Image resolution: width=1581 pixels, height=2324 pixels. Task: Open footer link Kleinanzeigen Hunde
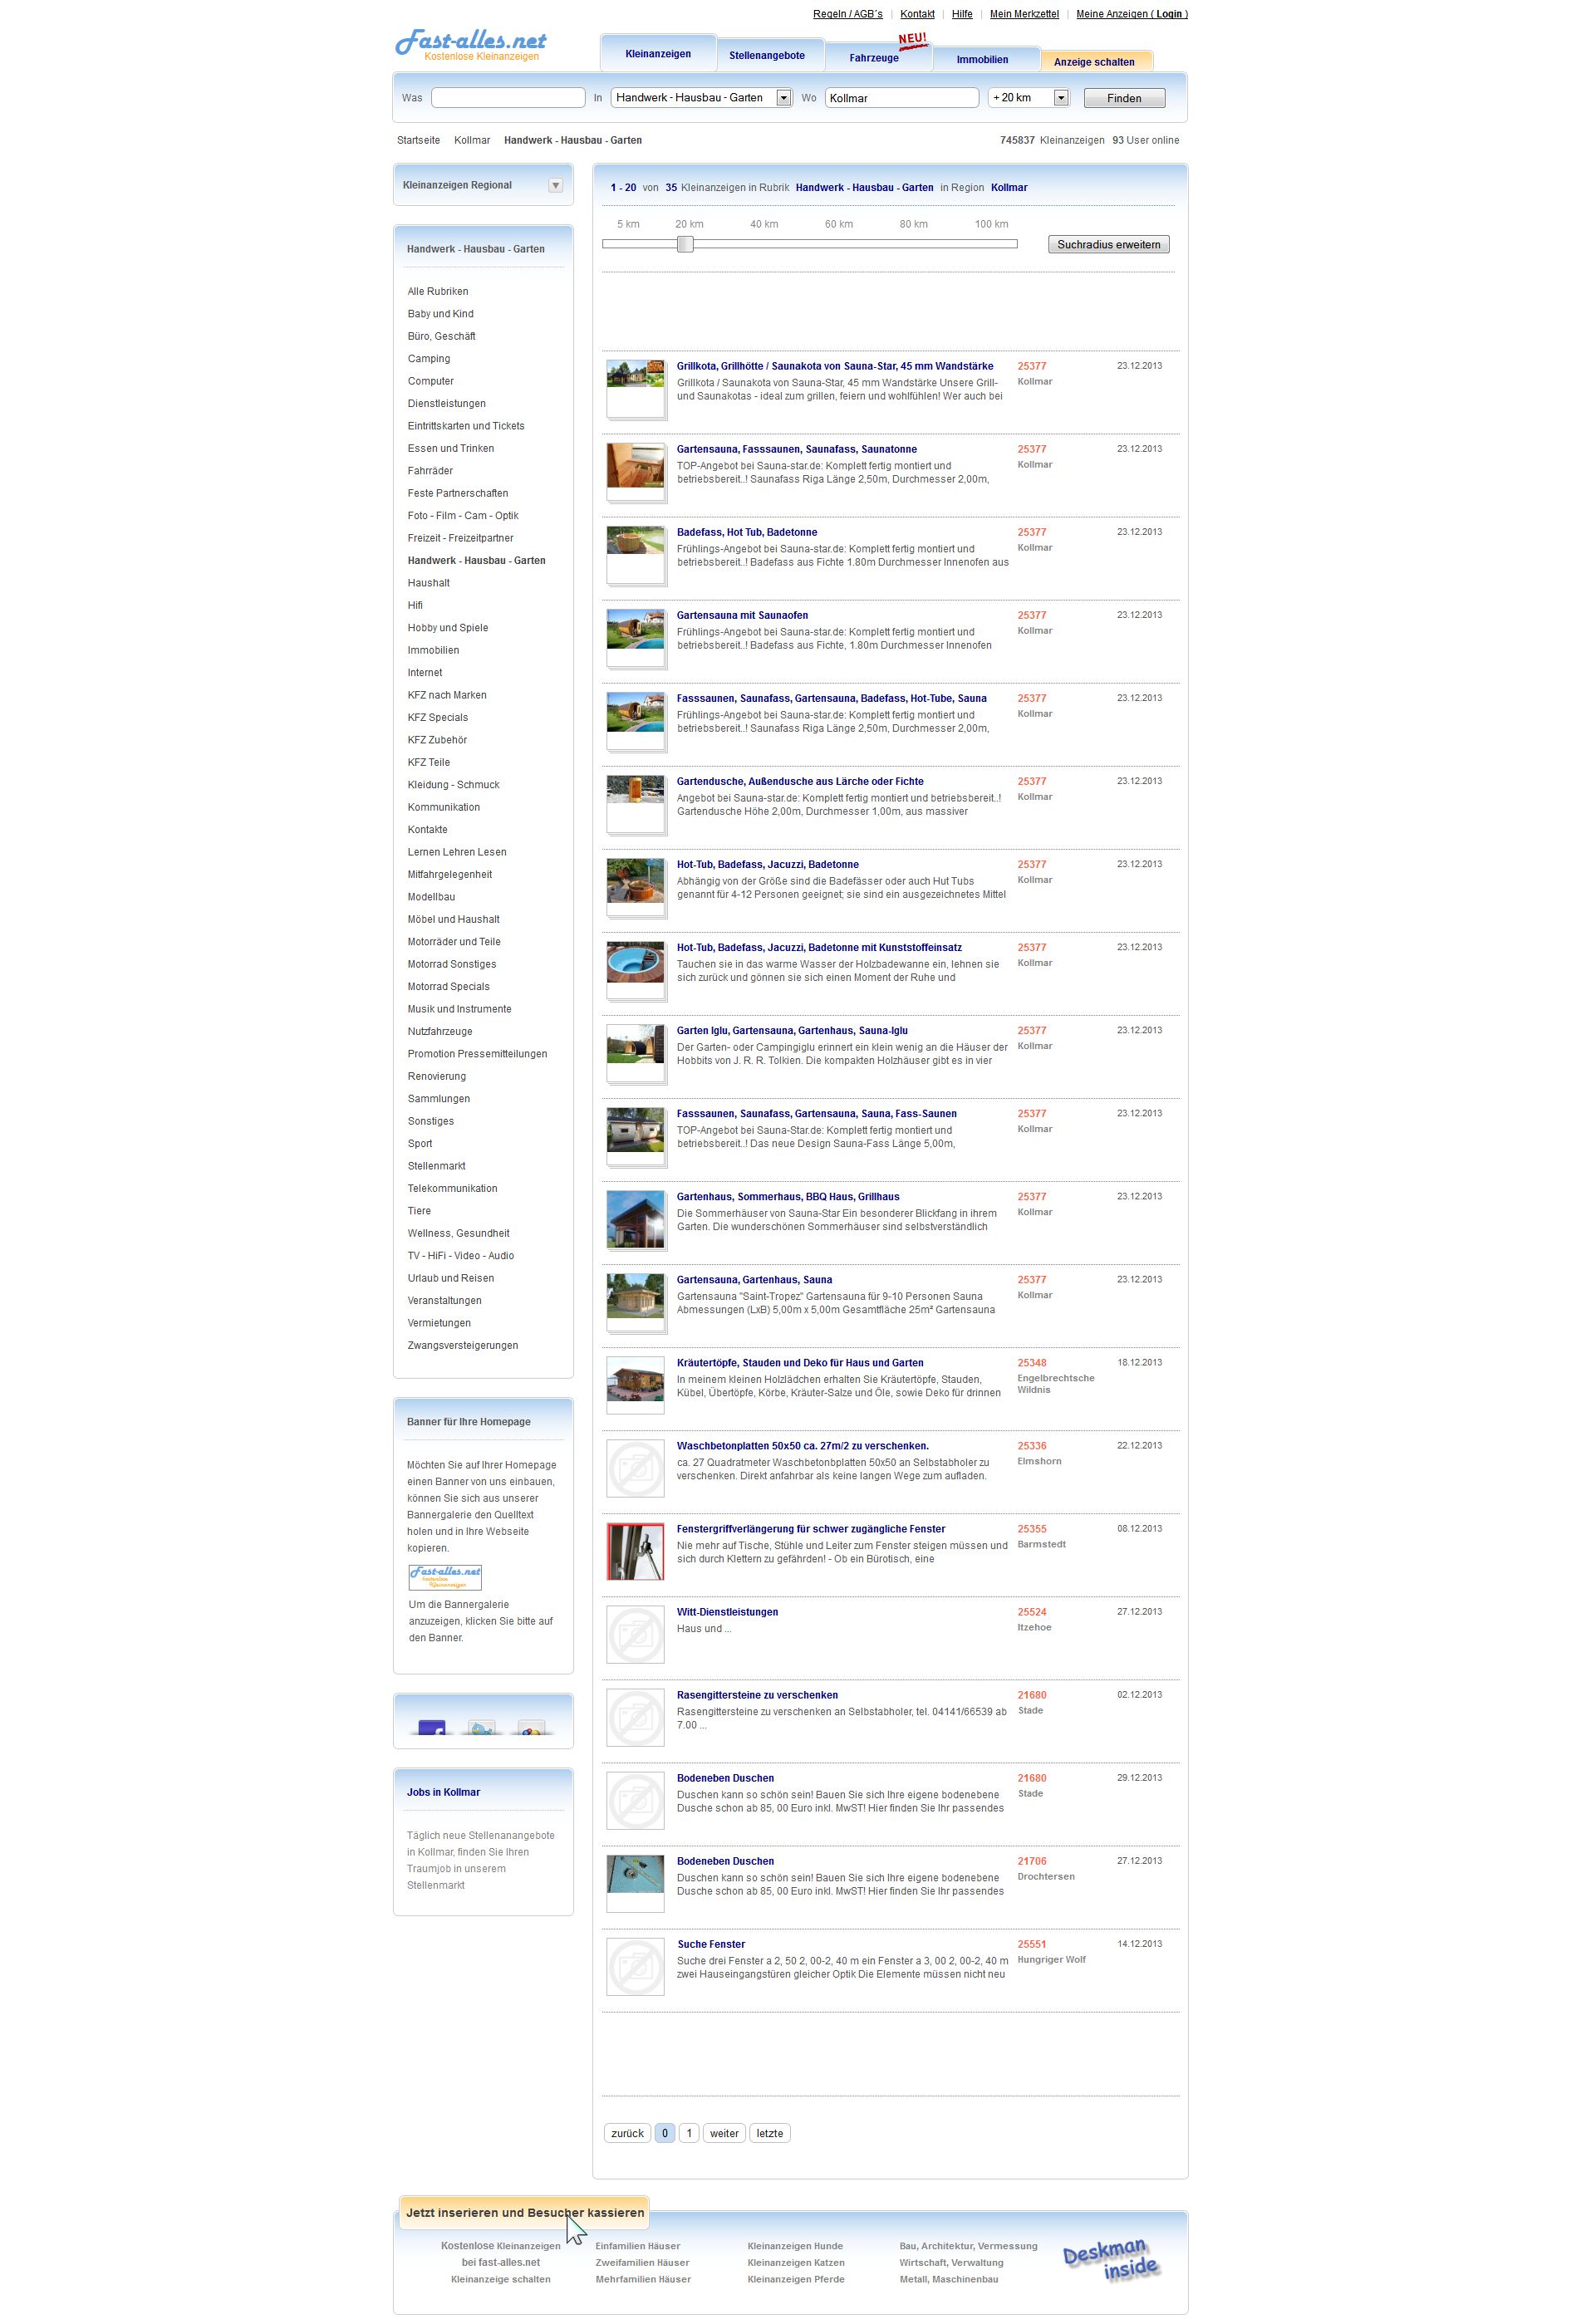(795, 2246)
